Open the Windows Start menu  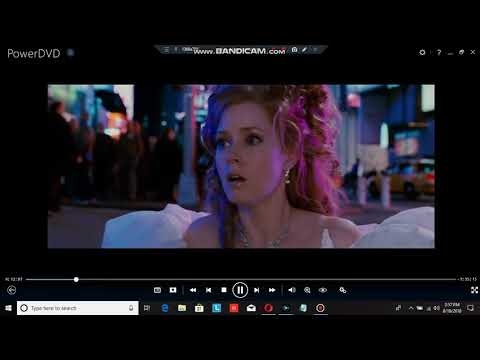[8, 308]
